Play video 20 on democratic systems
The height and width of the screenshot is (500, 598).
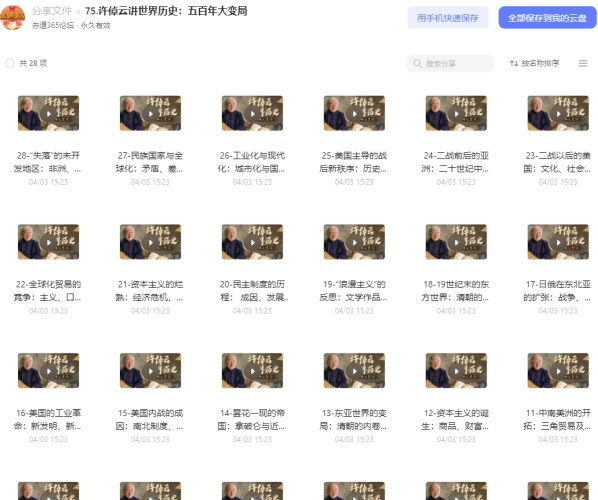pos(252,242)
